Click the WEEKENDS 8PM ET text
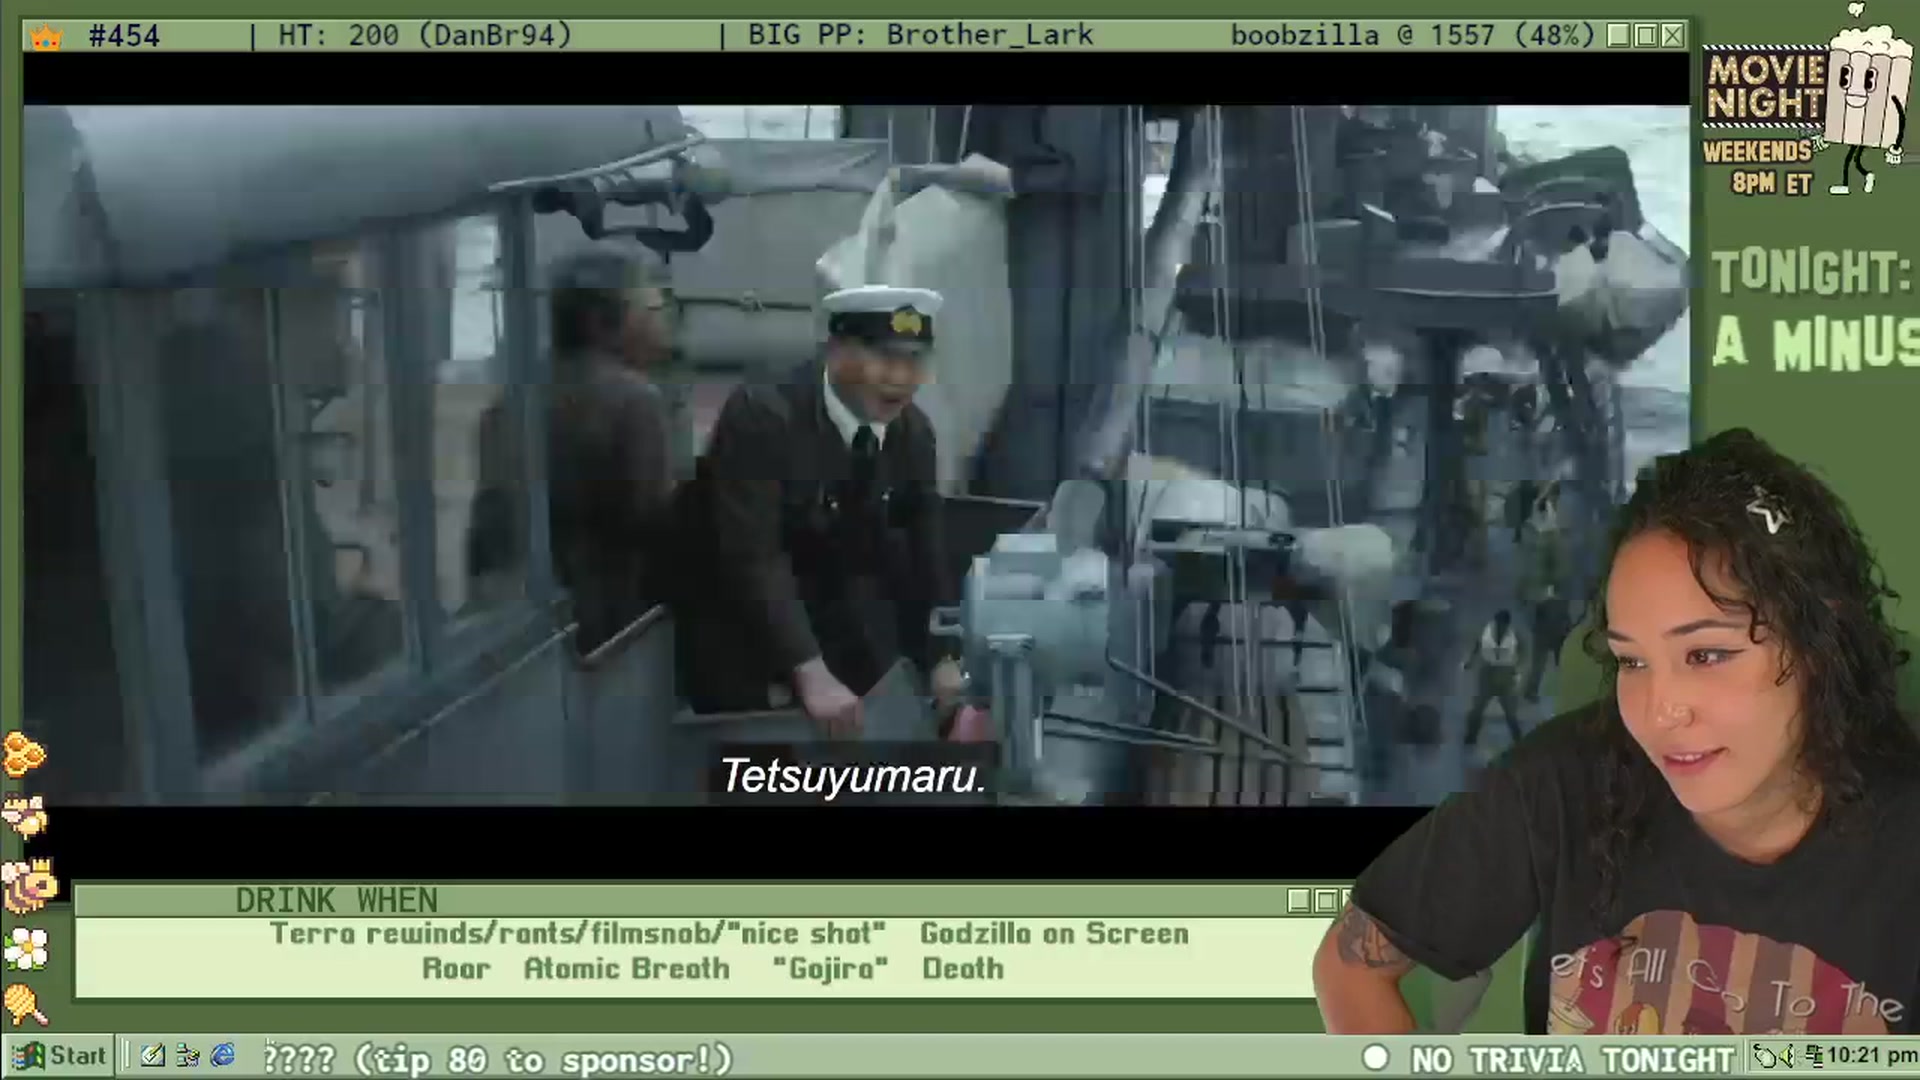The height and width of the screenshot is (1080, 1920). click(1758, 167)
